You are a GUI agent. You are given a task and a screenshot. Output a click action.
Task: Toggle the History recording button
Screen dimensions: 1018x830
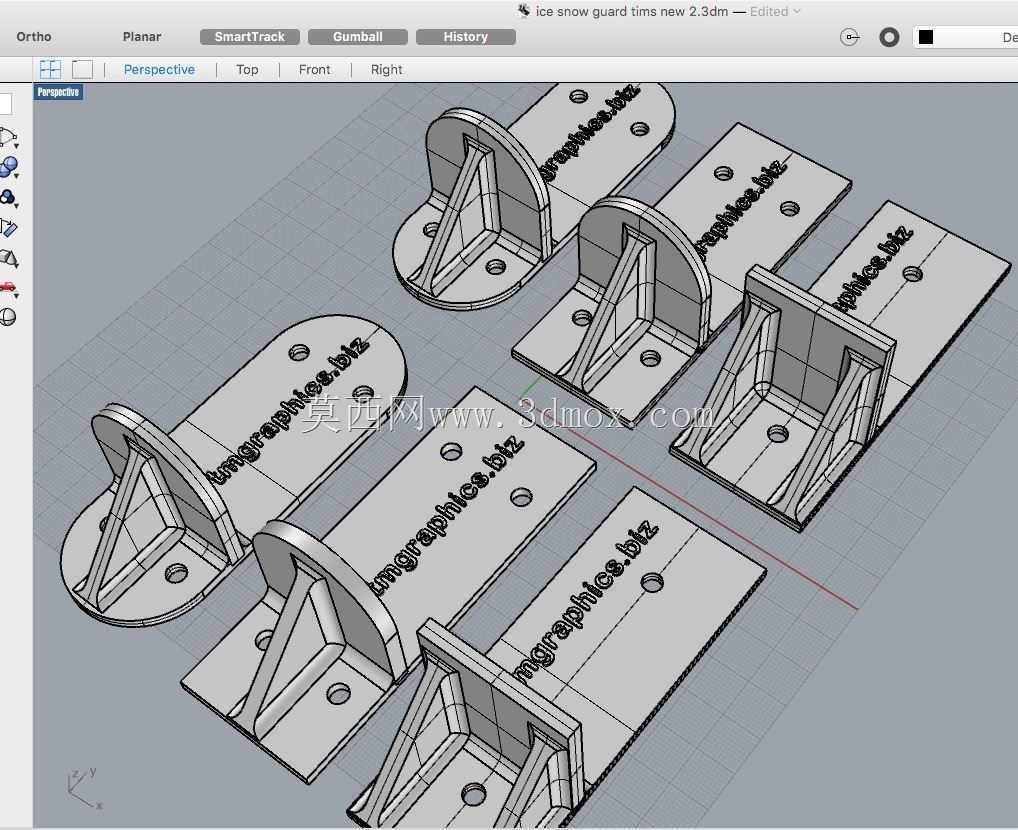point(466,37)
